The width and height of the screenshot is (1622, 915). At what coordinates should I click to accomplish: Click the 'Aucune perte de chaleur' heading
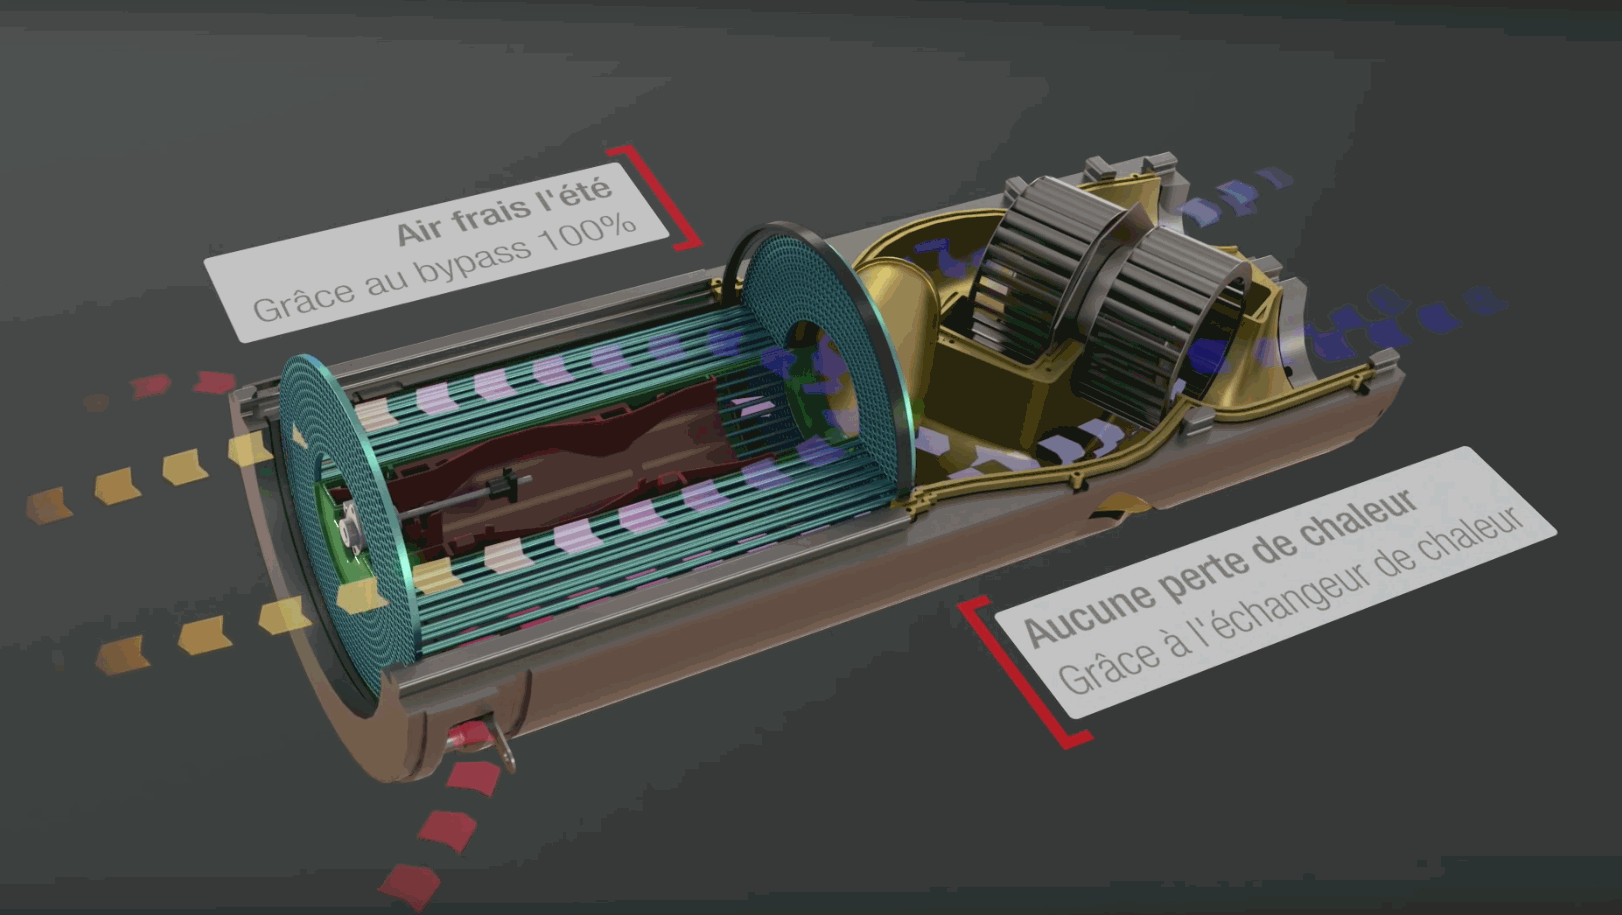(1221, 565)
